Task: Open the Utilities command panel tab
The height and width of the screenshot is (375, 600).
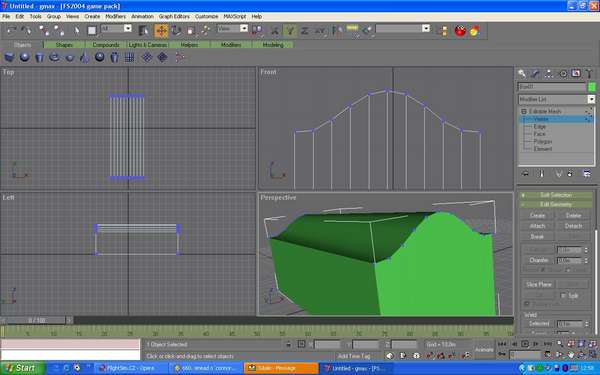Action: click(x=589, y=73)
